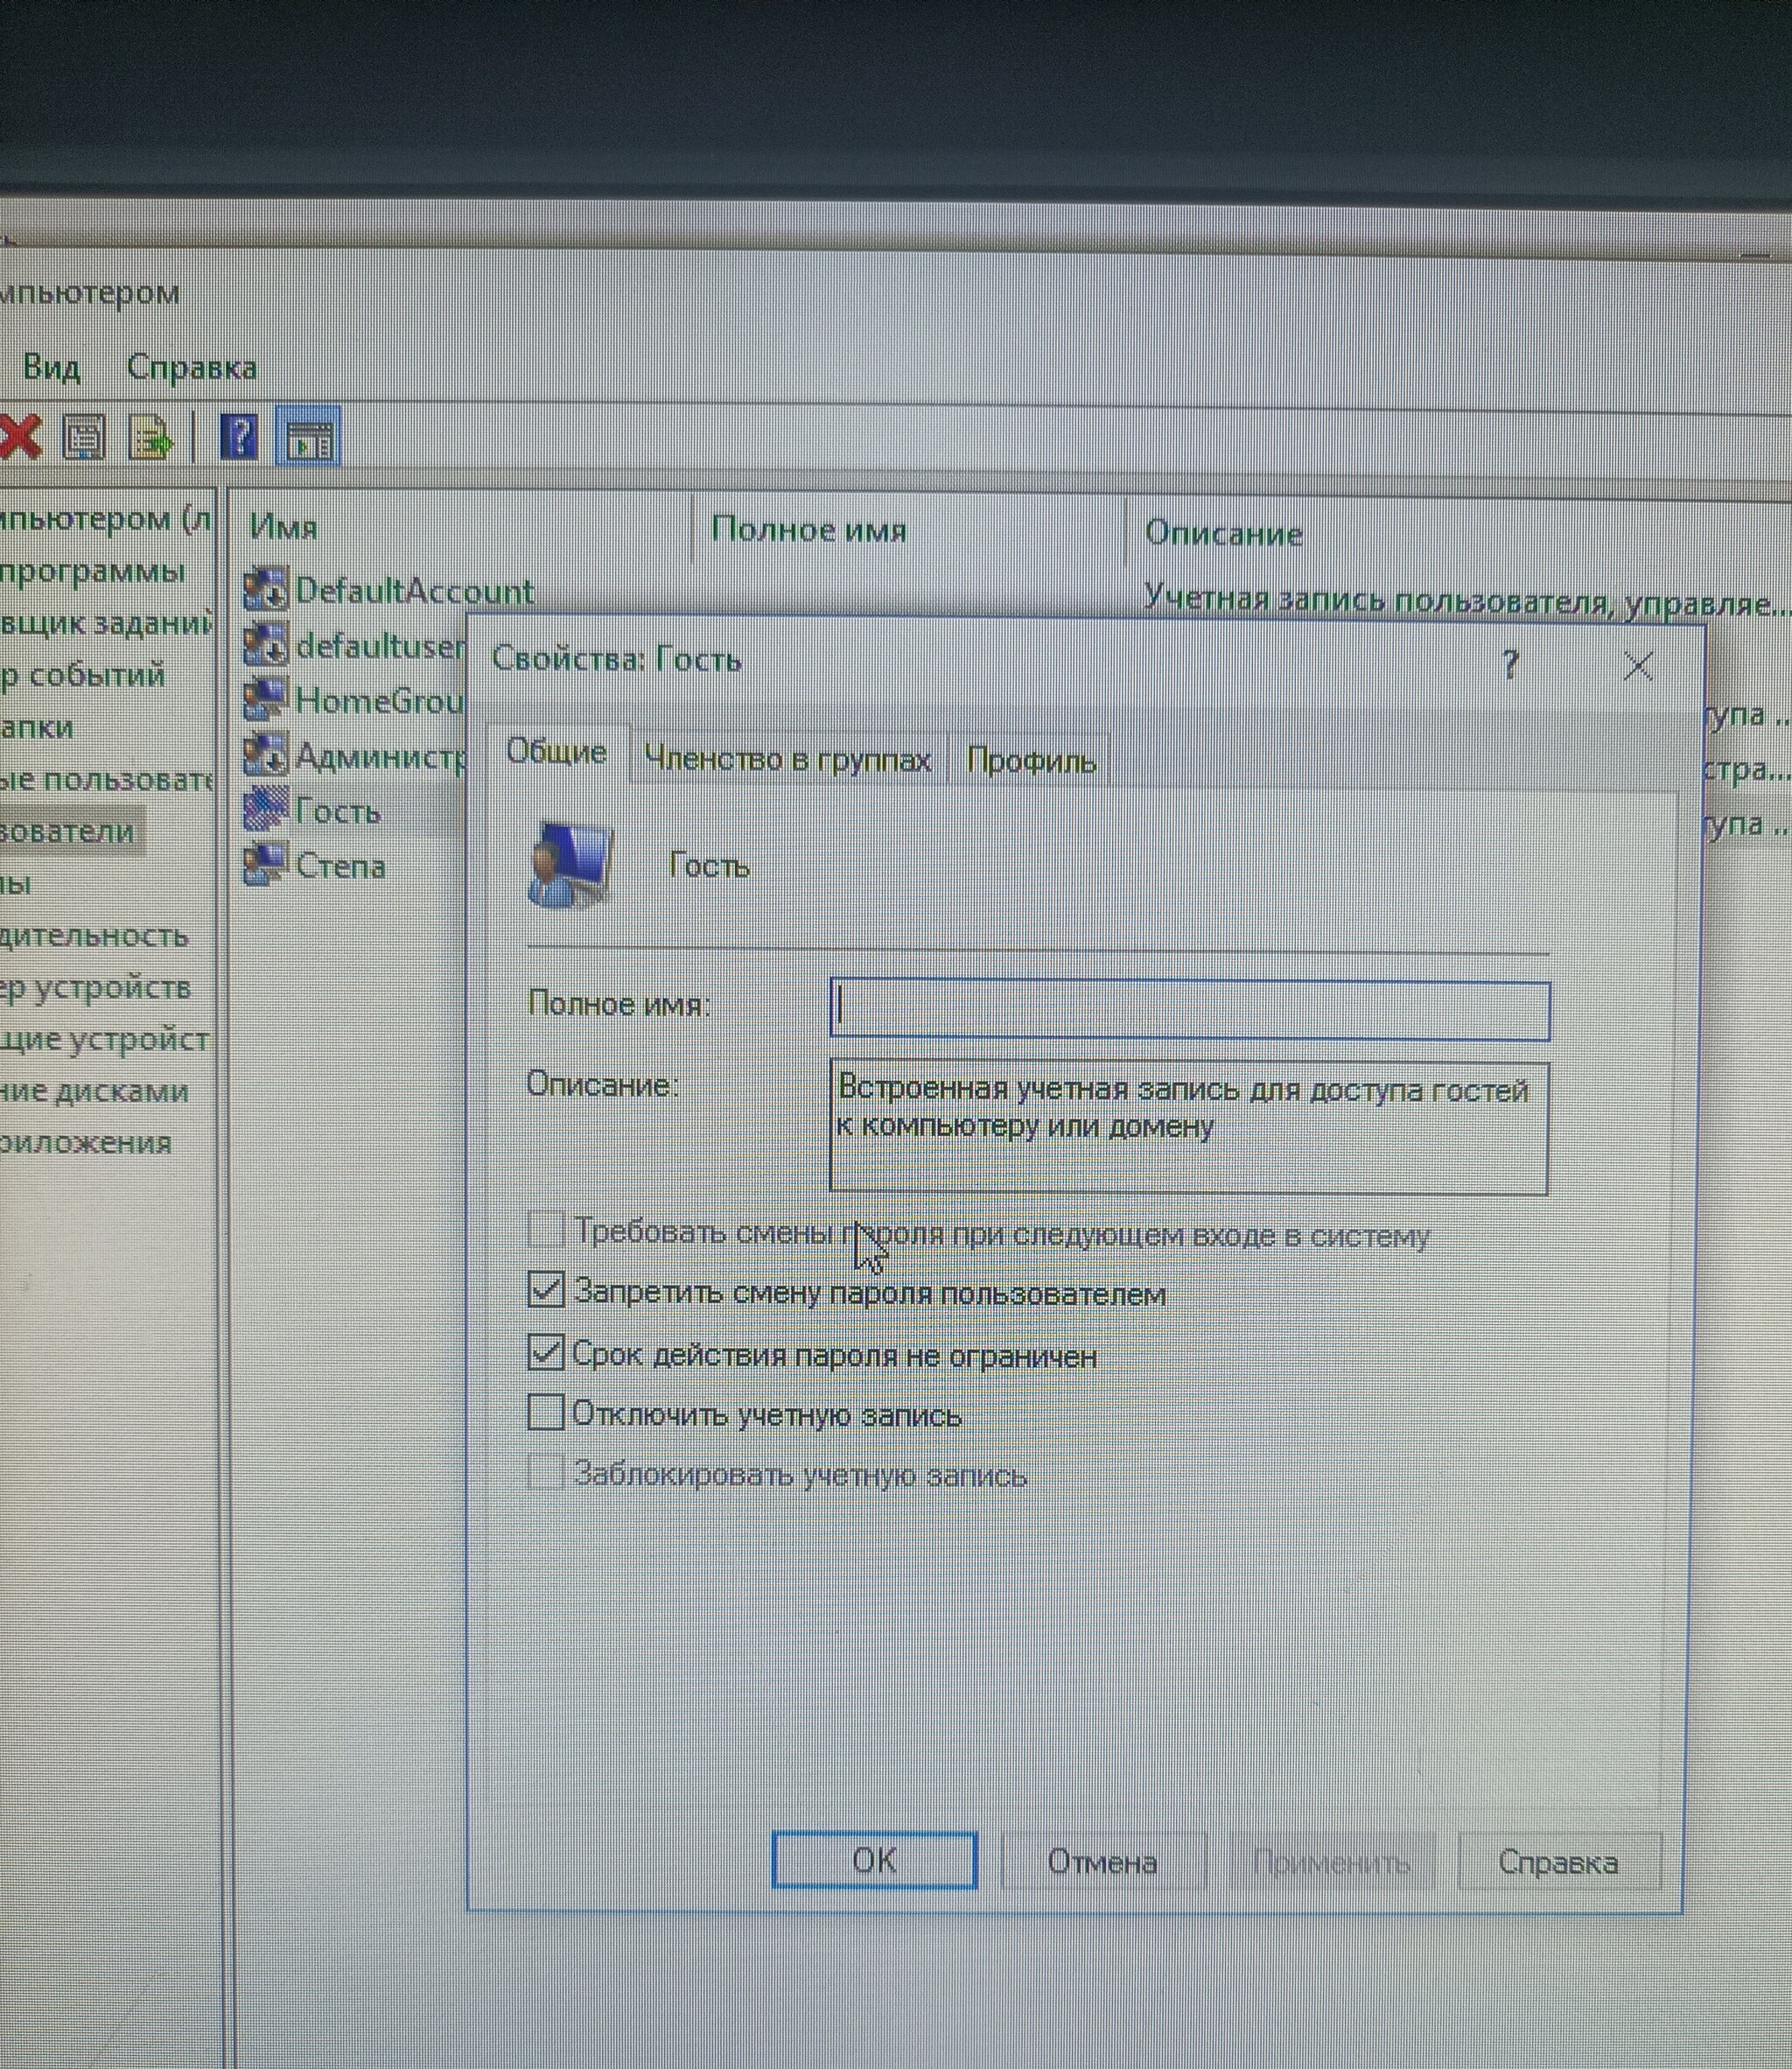The width and height of the screenshot is (1792, 2069).
Task: Enable Отключить учетную запись checkbox
Action: coord(545,1413)
